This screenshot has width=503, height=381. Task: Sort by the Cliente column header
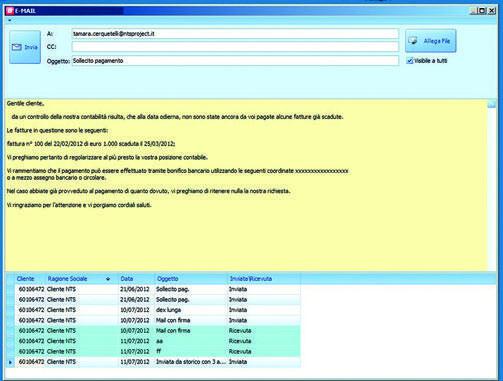(30, 279)
